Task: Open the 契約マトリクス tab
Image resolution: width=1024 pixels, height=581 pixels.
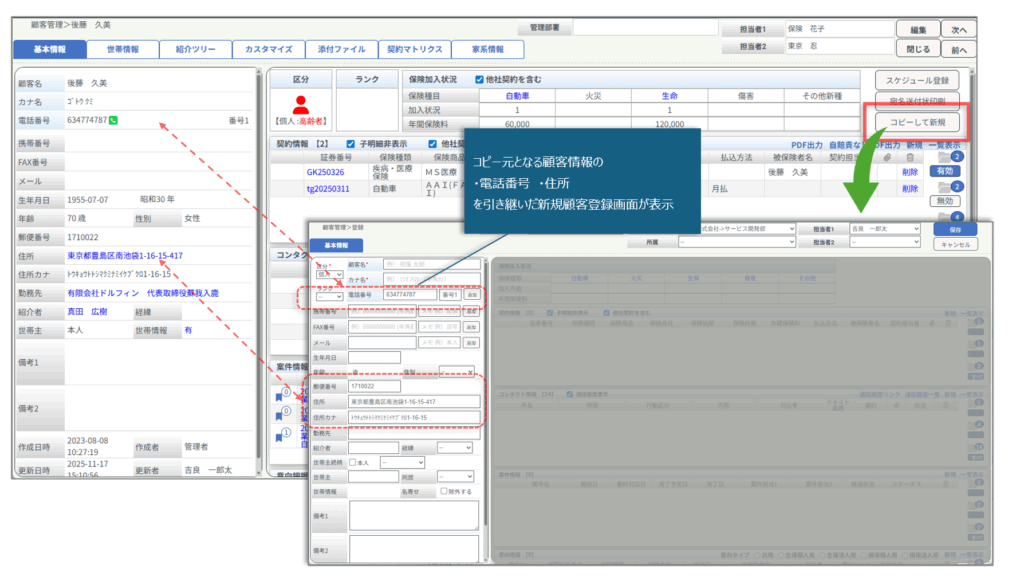Action: 413,49
